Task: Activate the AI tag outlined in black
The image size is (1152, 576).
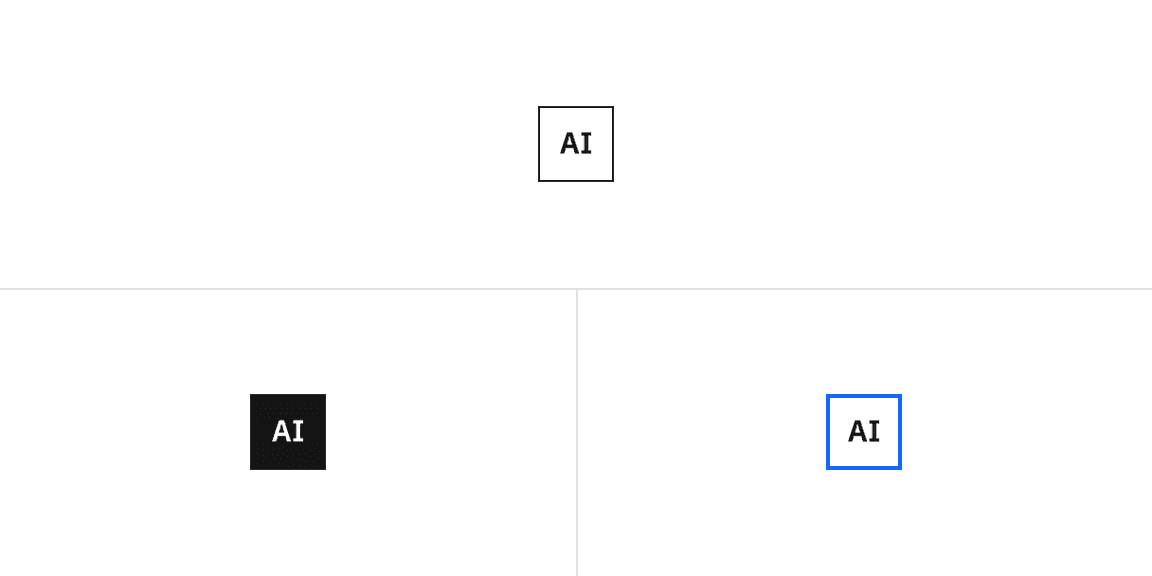Action: pyautogui.click(x=576, y=144)
